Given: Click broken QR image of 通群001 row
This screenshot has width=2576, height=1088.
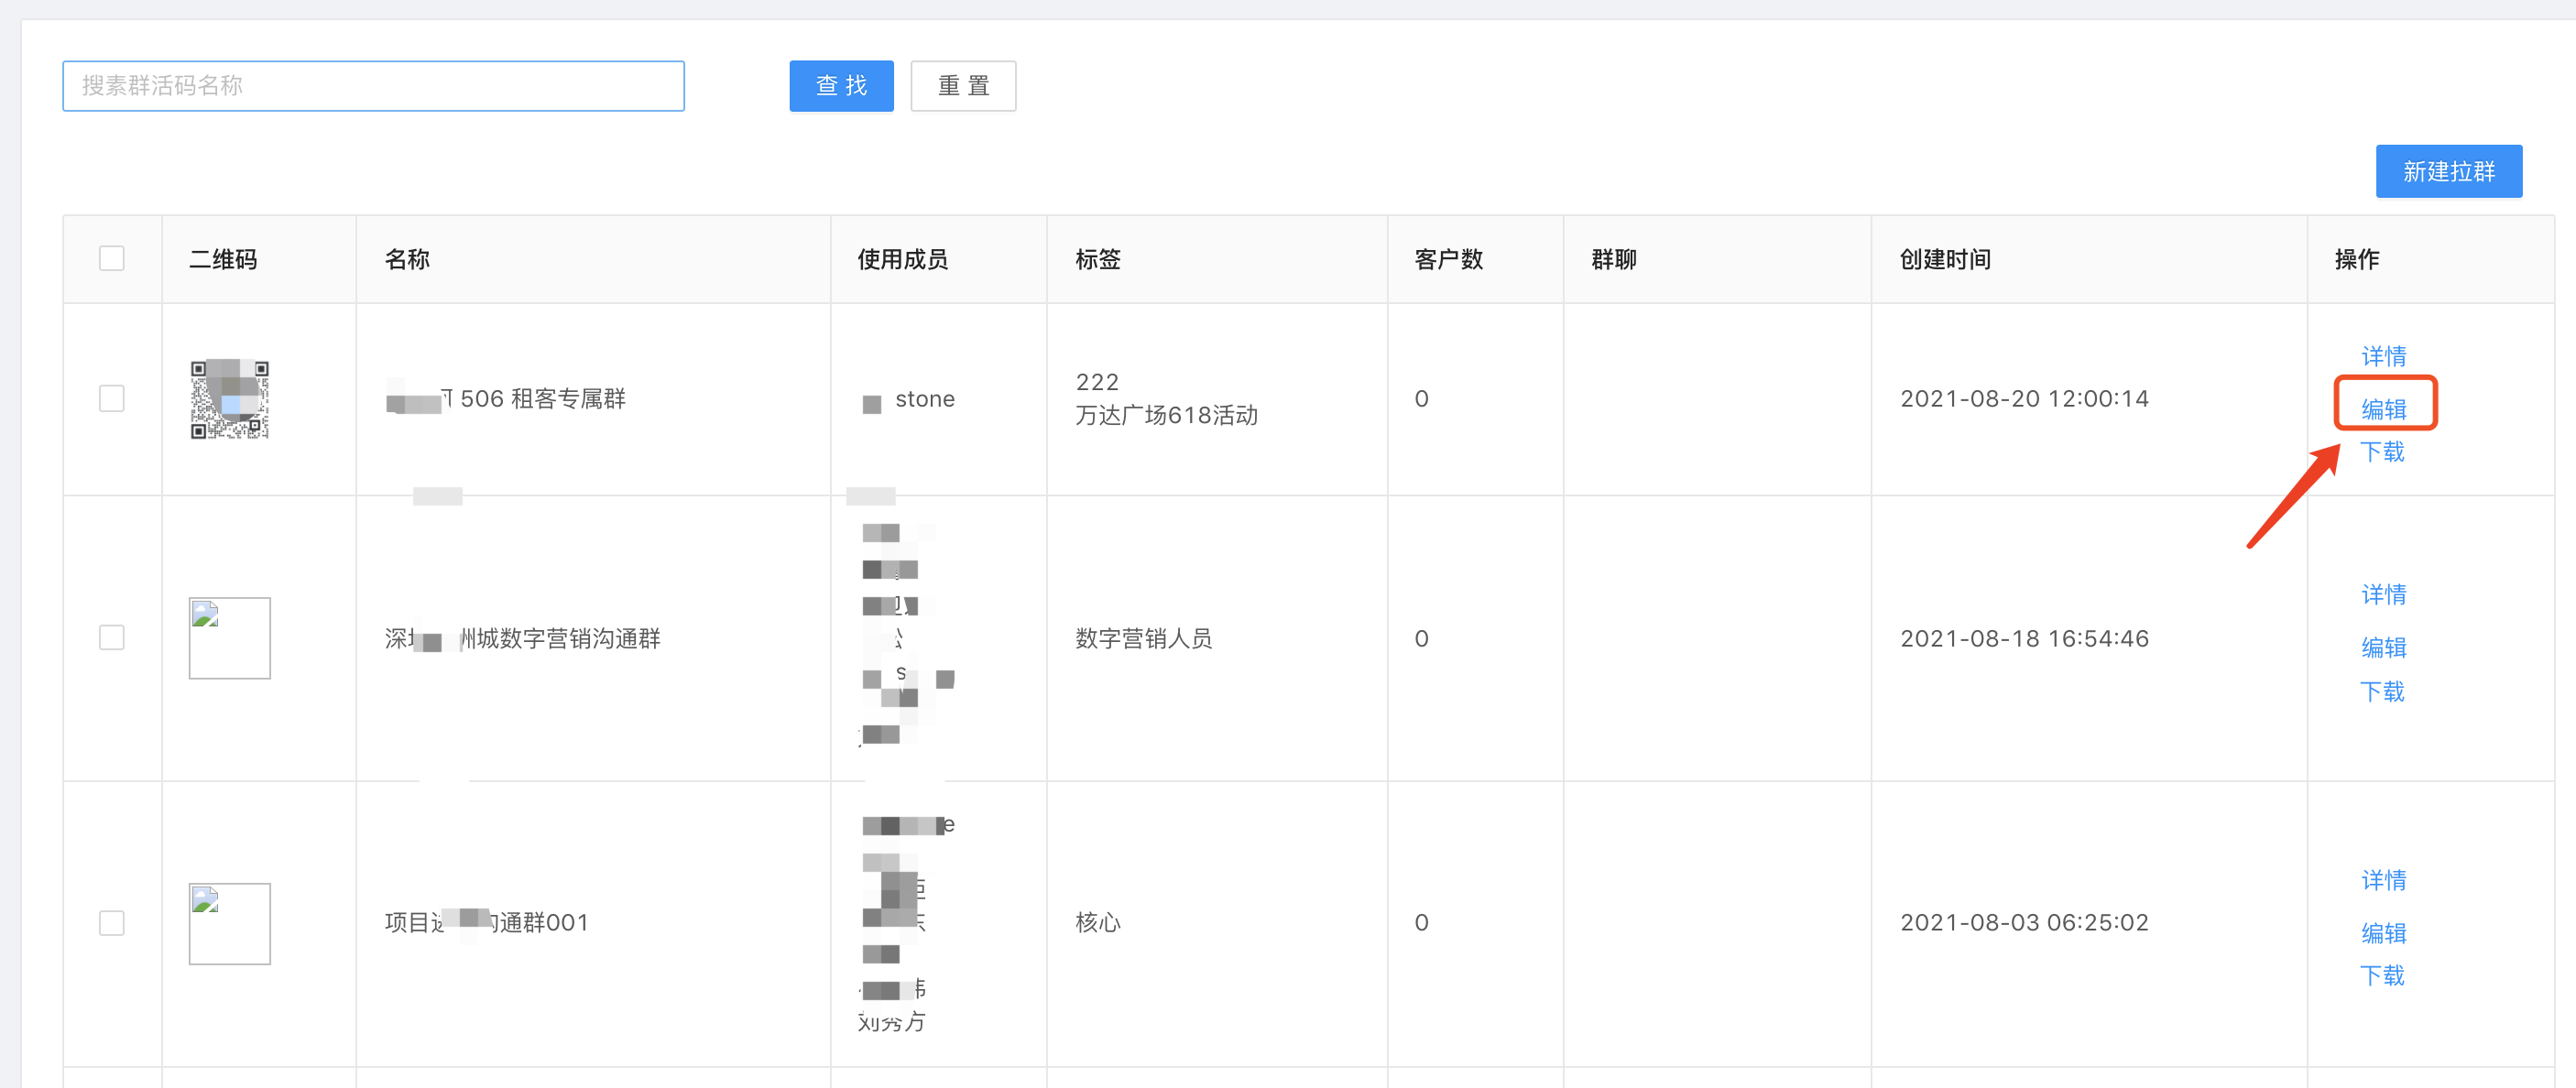Looking at the screenshot, I should pos(229,923).
